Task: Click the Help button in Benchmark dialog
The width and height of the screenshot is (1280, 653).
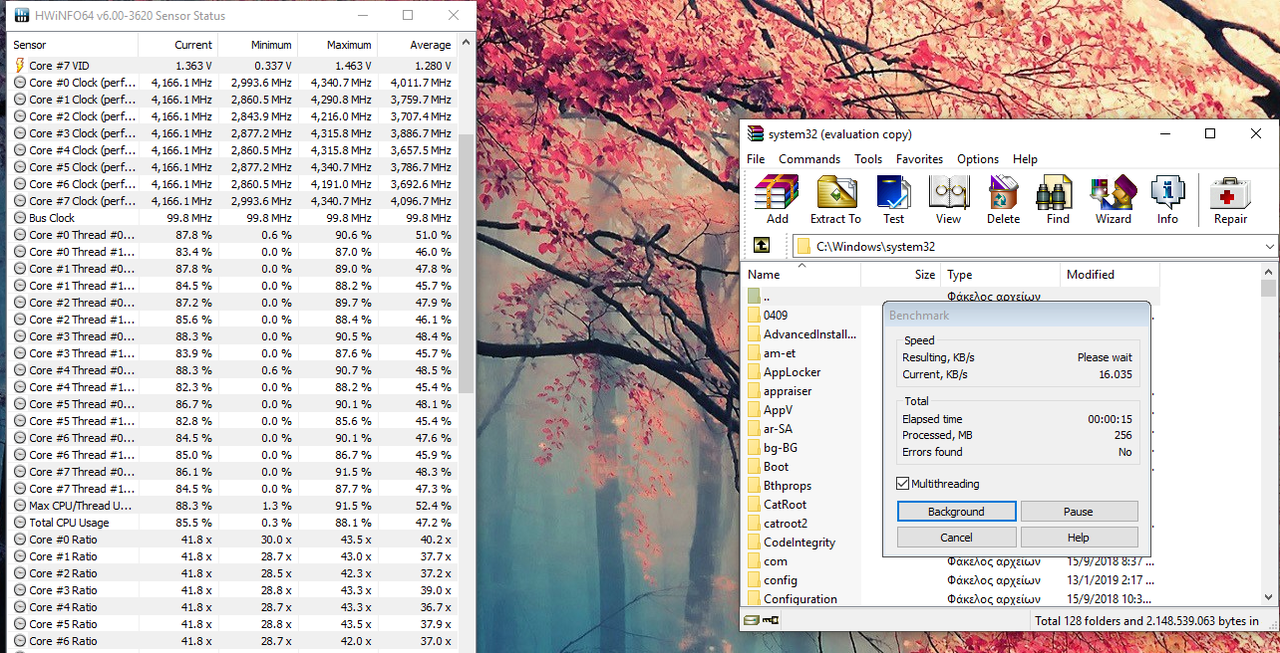Action: (1079, 538)
